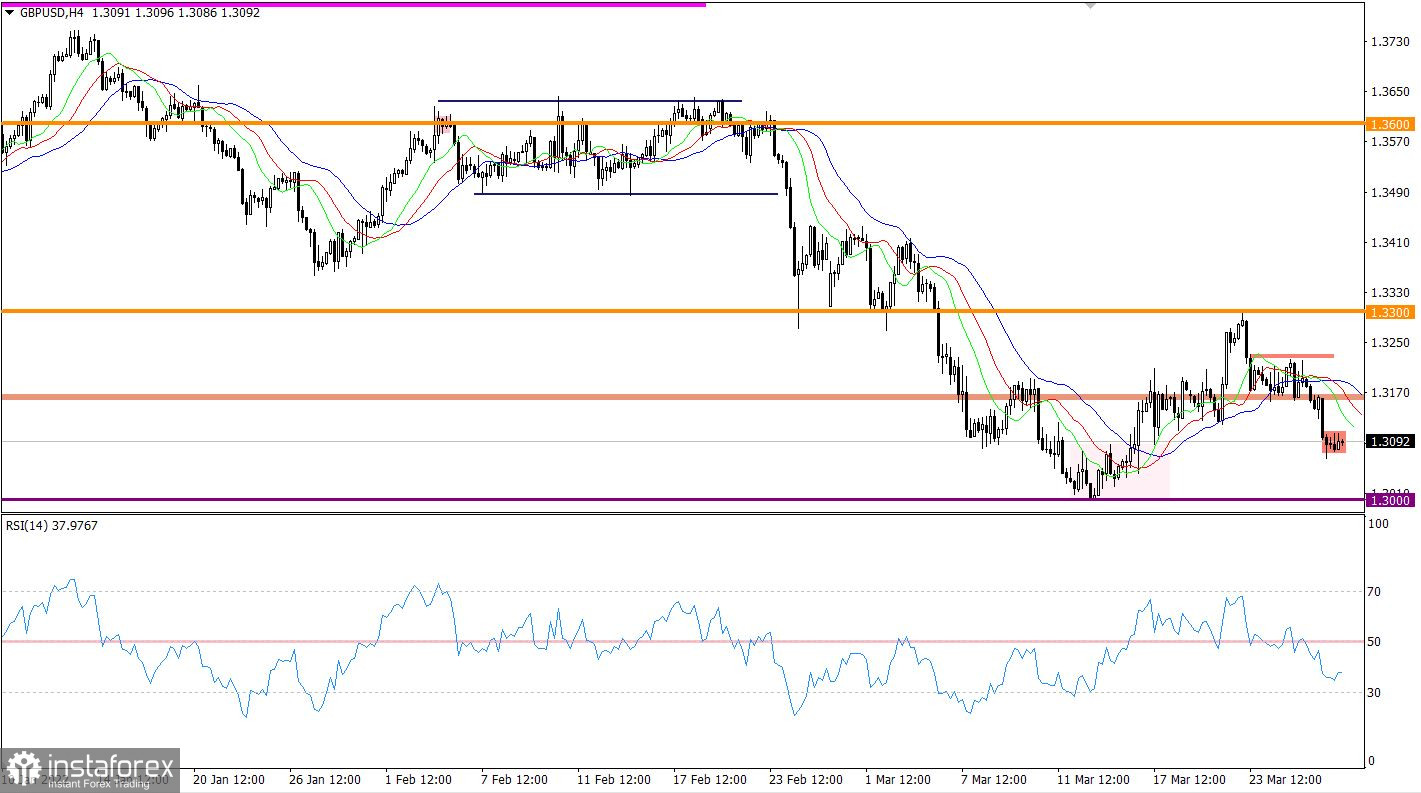1421x793 pixels.
Task: Select the small red rectangle around latest candles
Action: pyautogui.click(x=1335, y=441)
